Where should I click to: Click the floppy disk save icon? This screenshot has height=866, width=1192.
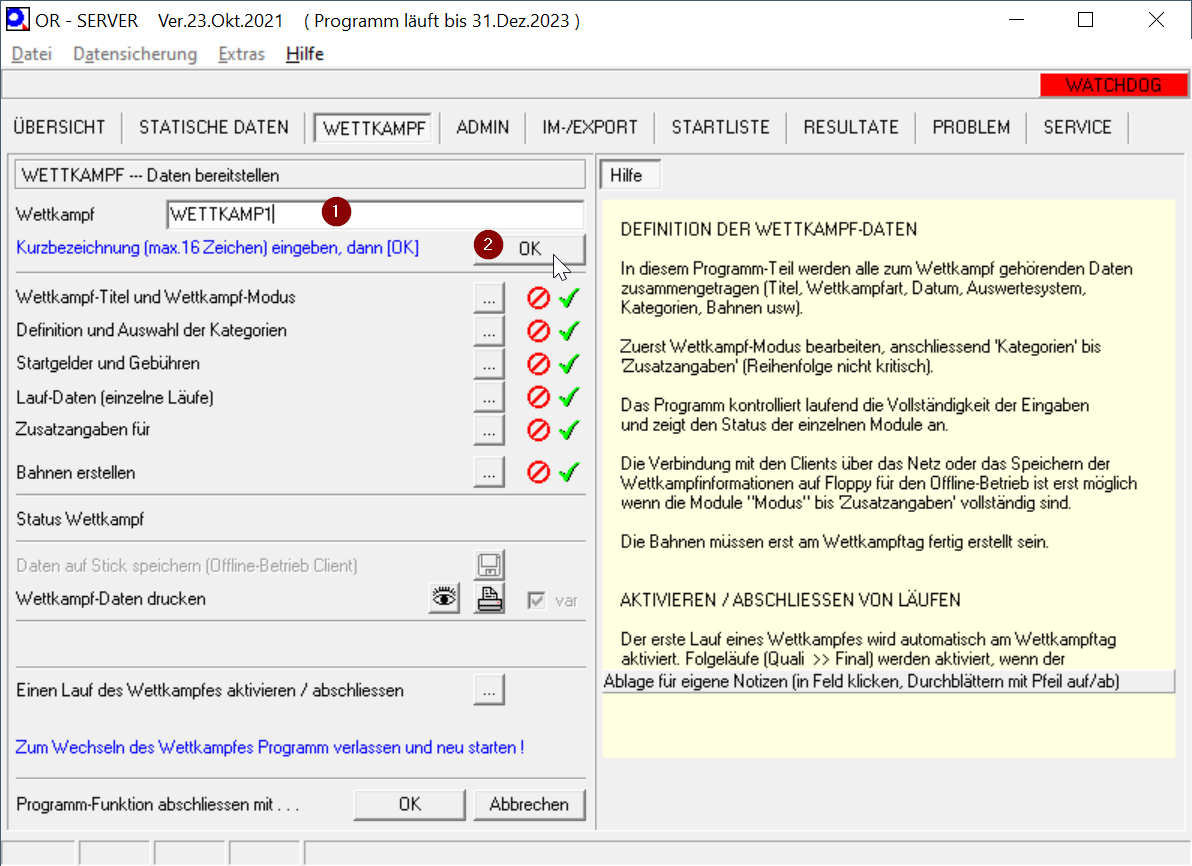coord(489,565)
